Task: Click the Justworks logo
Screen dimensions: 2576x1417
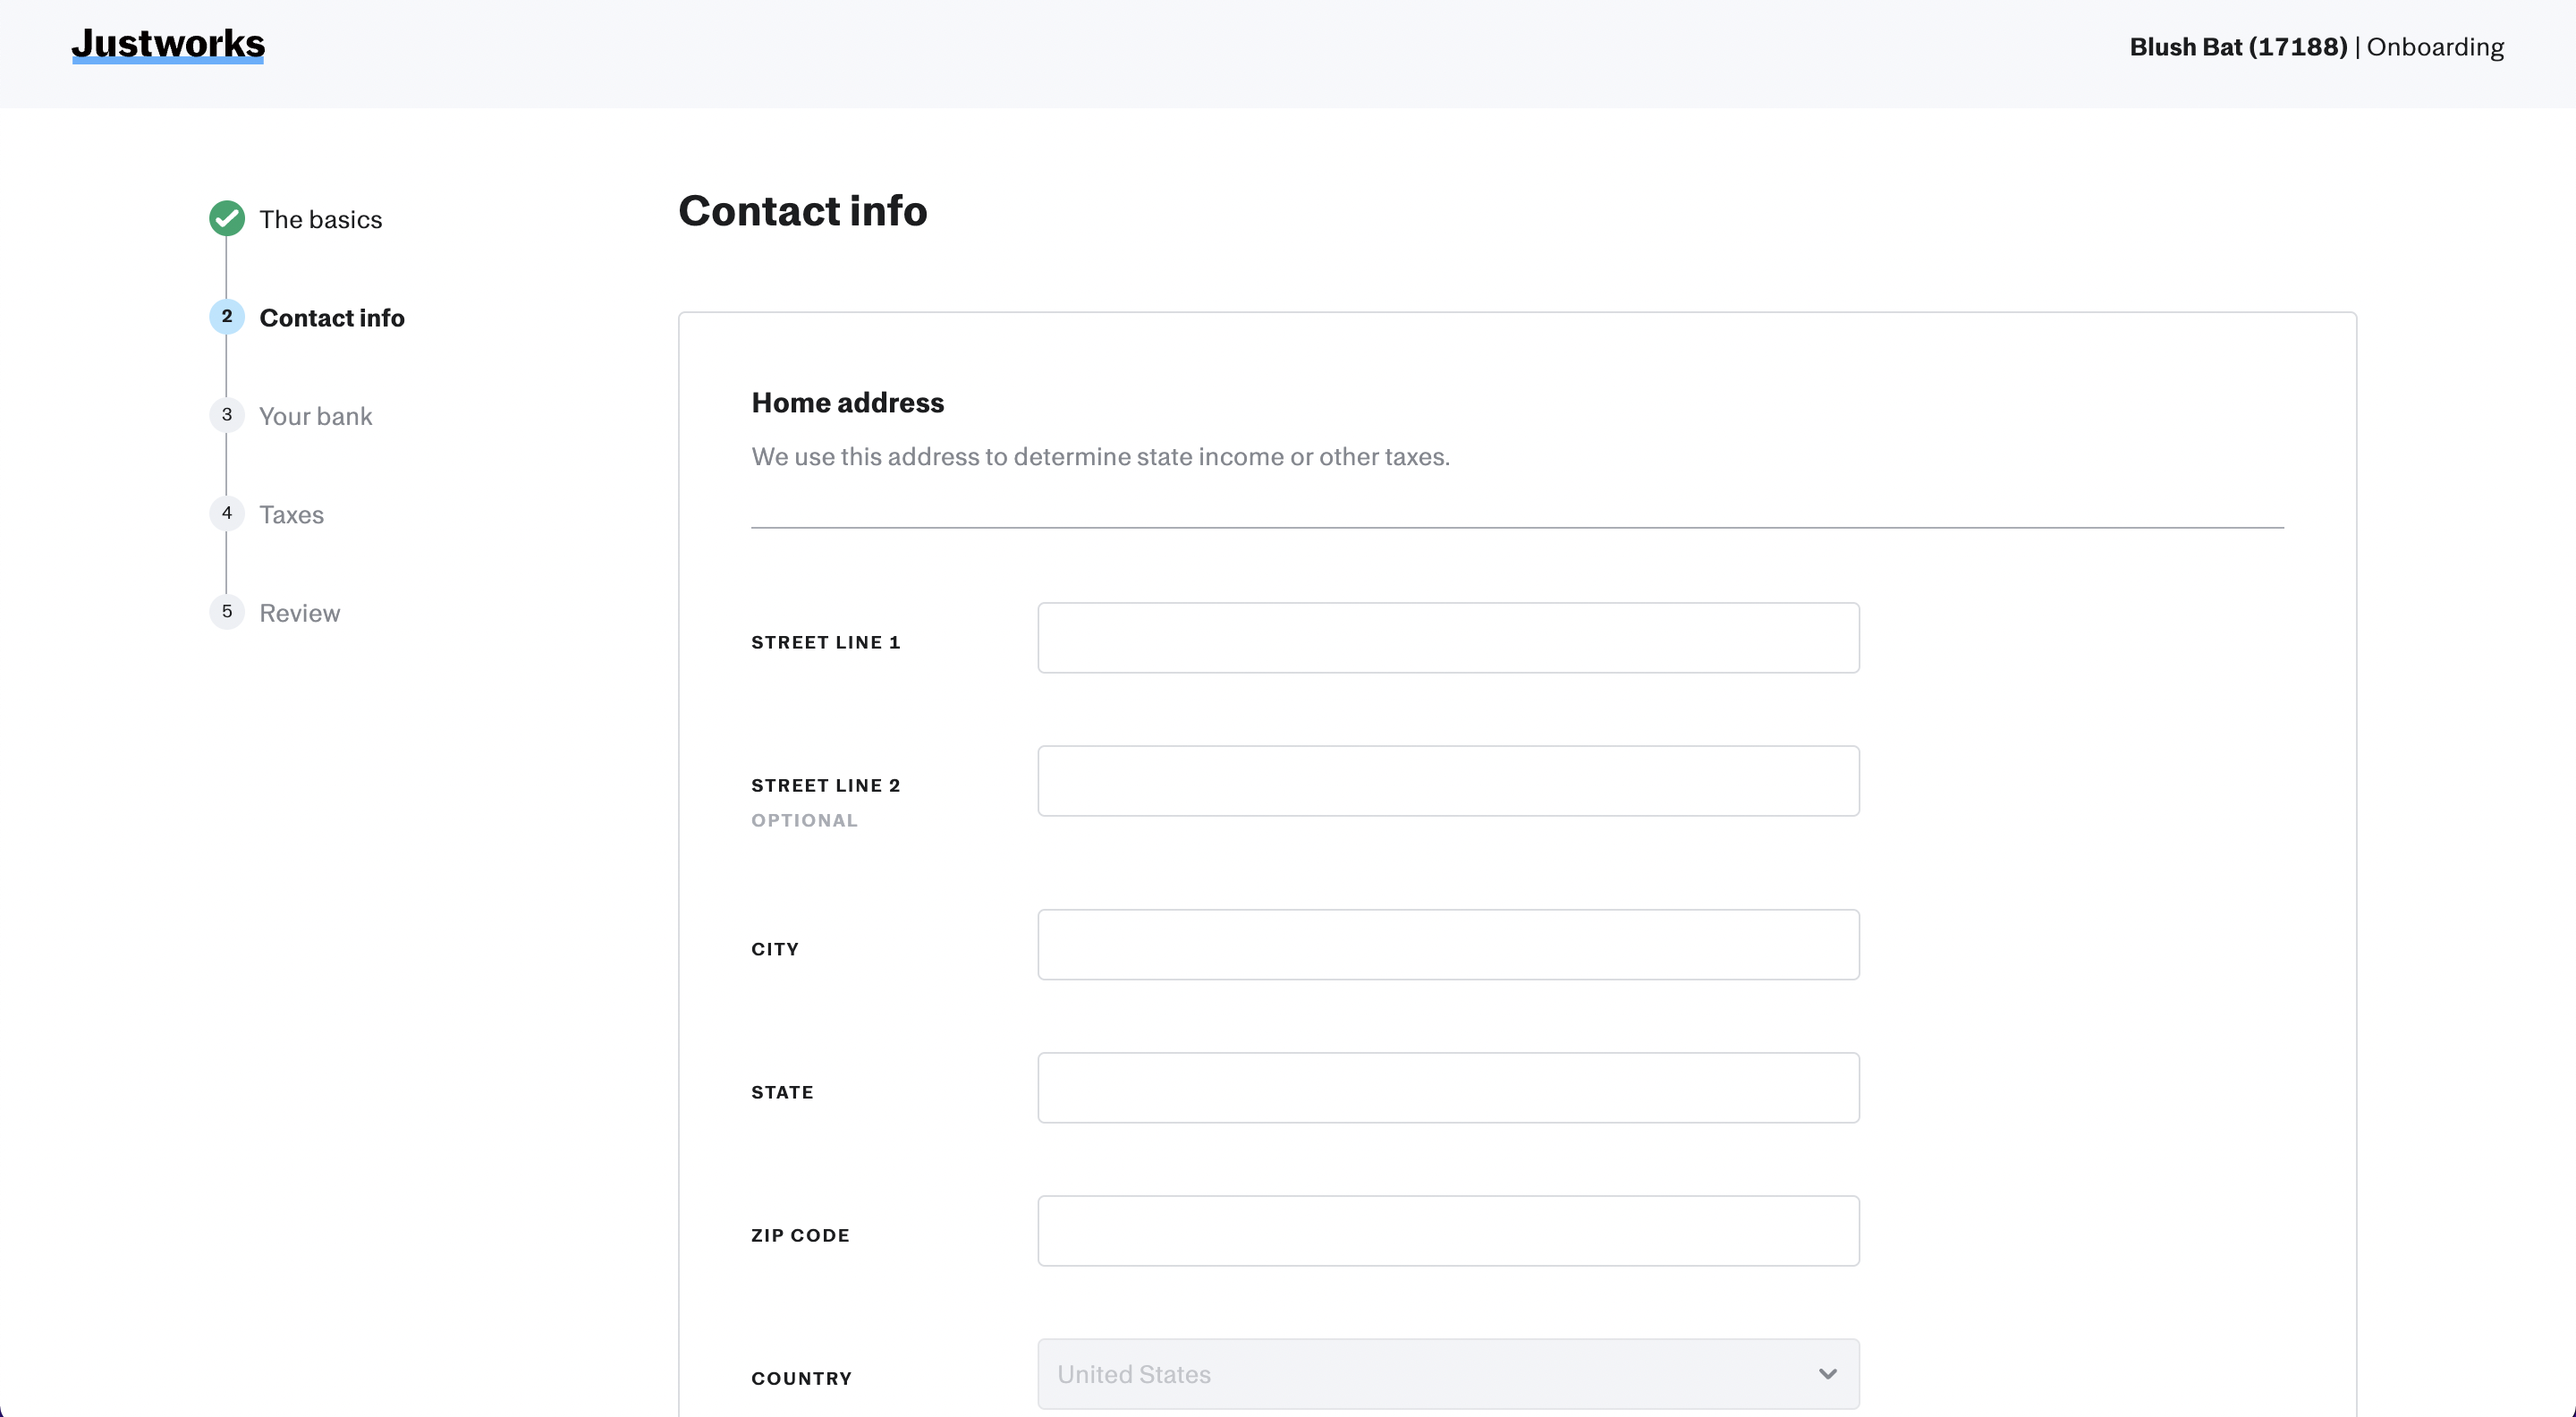Action: tap(168, 44)
